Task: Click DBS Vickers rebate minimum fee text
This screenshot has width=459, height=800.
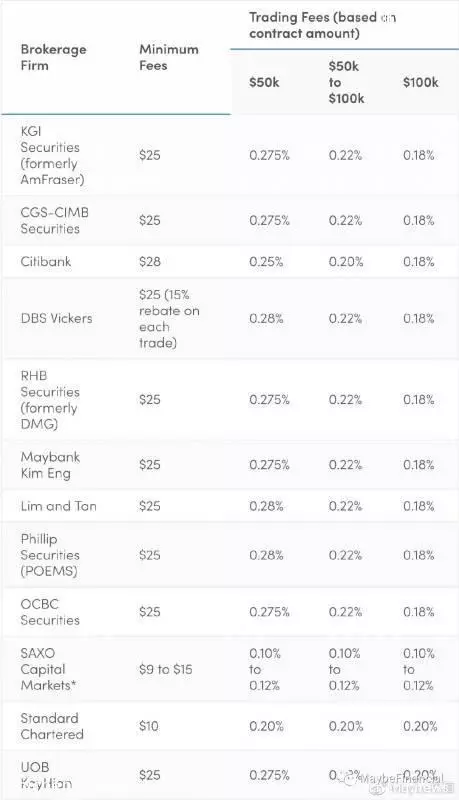Action: tap(169, 318)
